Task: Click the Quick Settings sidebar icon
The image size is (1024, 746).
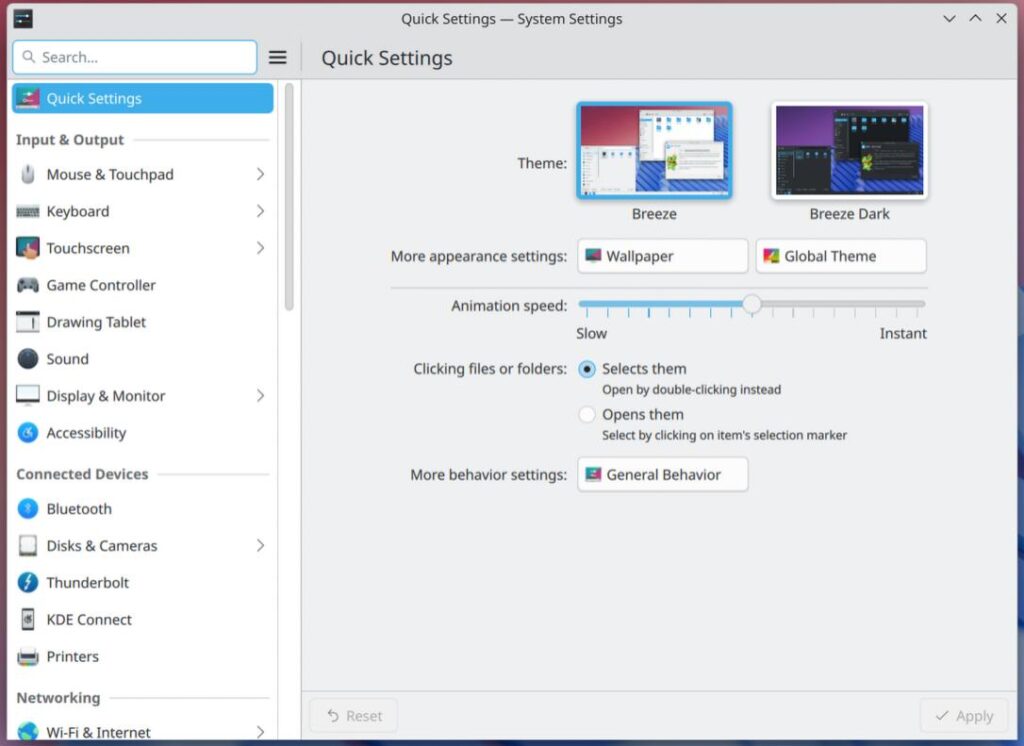Action: (x=27, y=98)
